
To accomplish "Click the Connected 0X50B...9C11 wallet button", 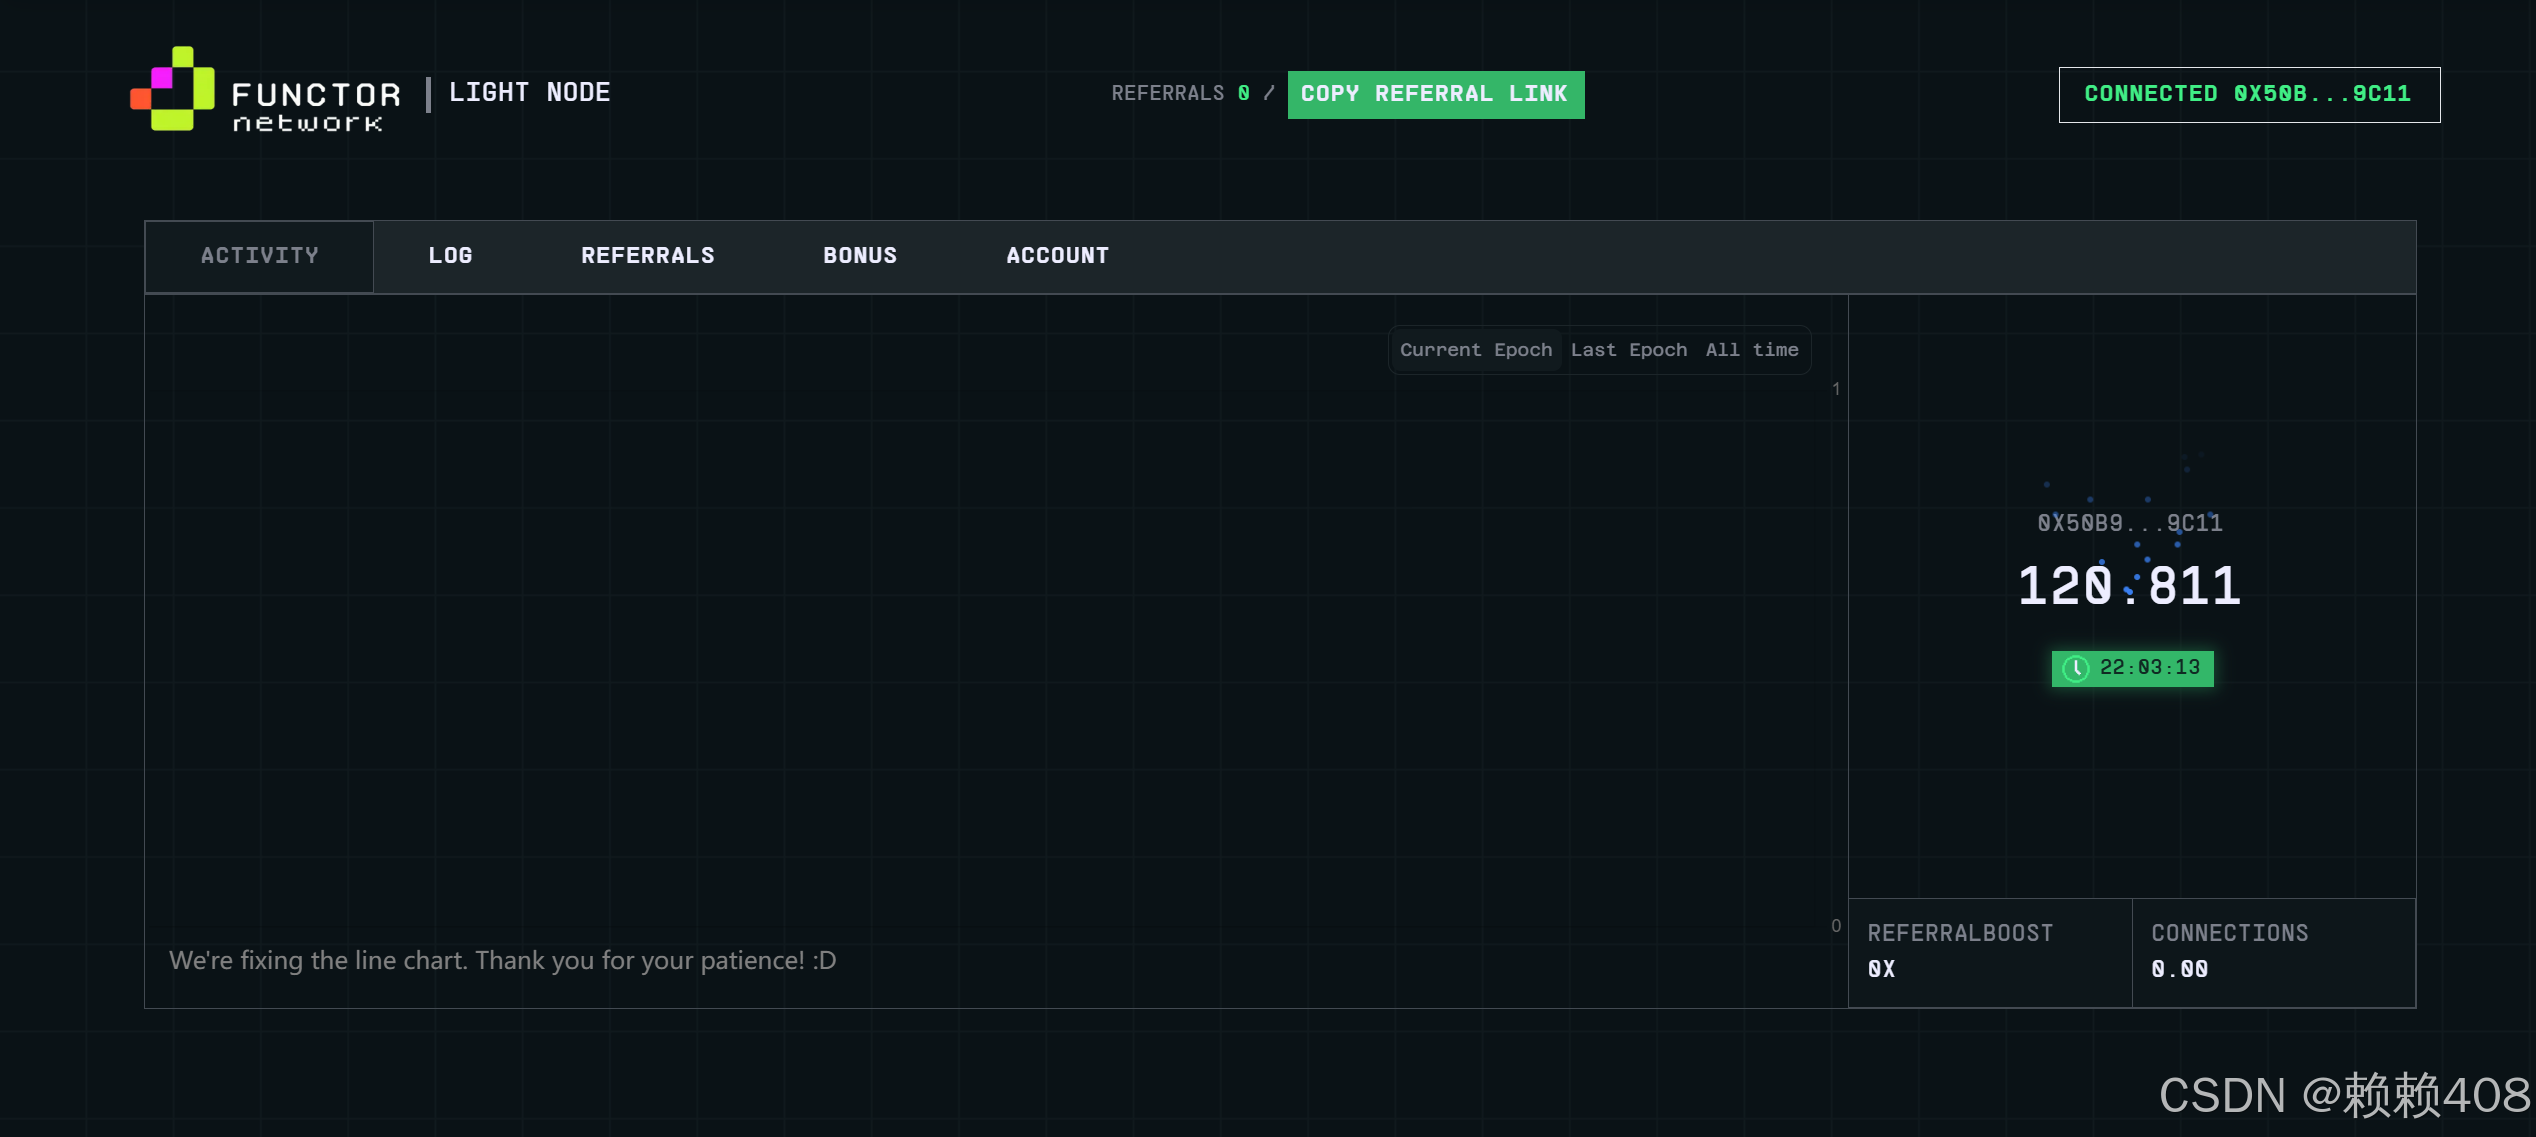I will [x=2248, y=95].
